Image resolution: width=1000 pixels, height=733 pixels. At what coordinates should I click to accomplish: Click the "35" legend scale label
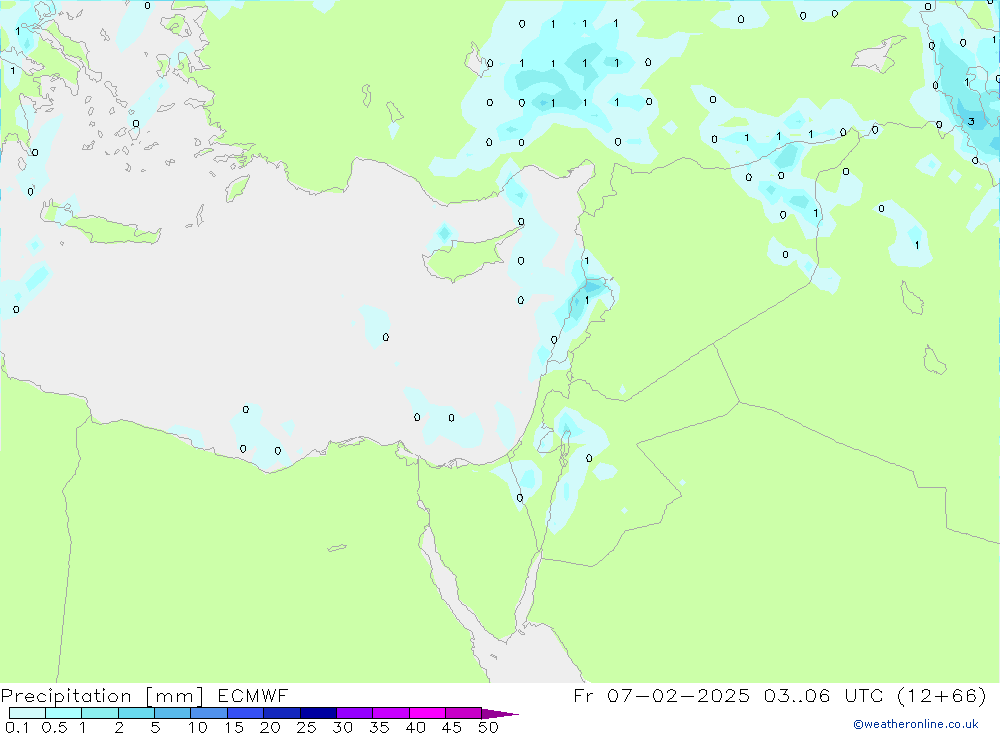coord(379,727)
